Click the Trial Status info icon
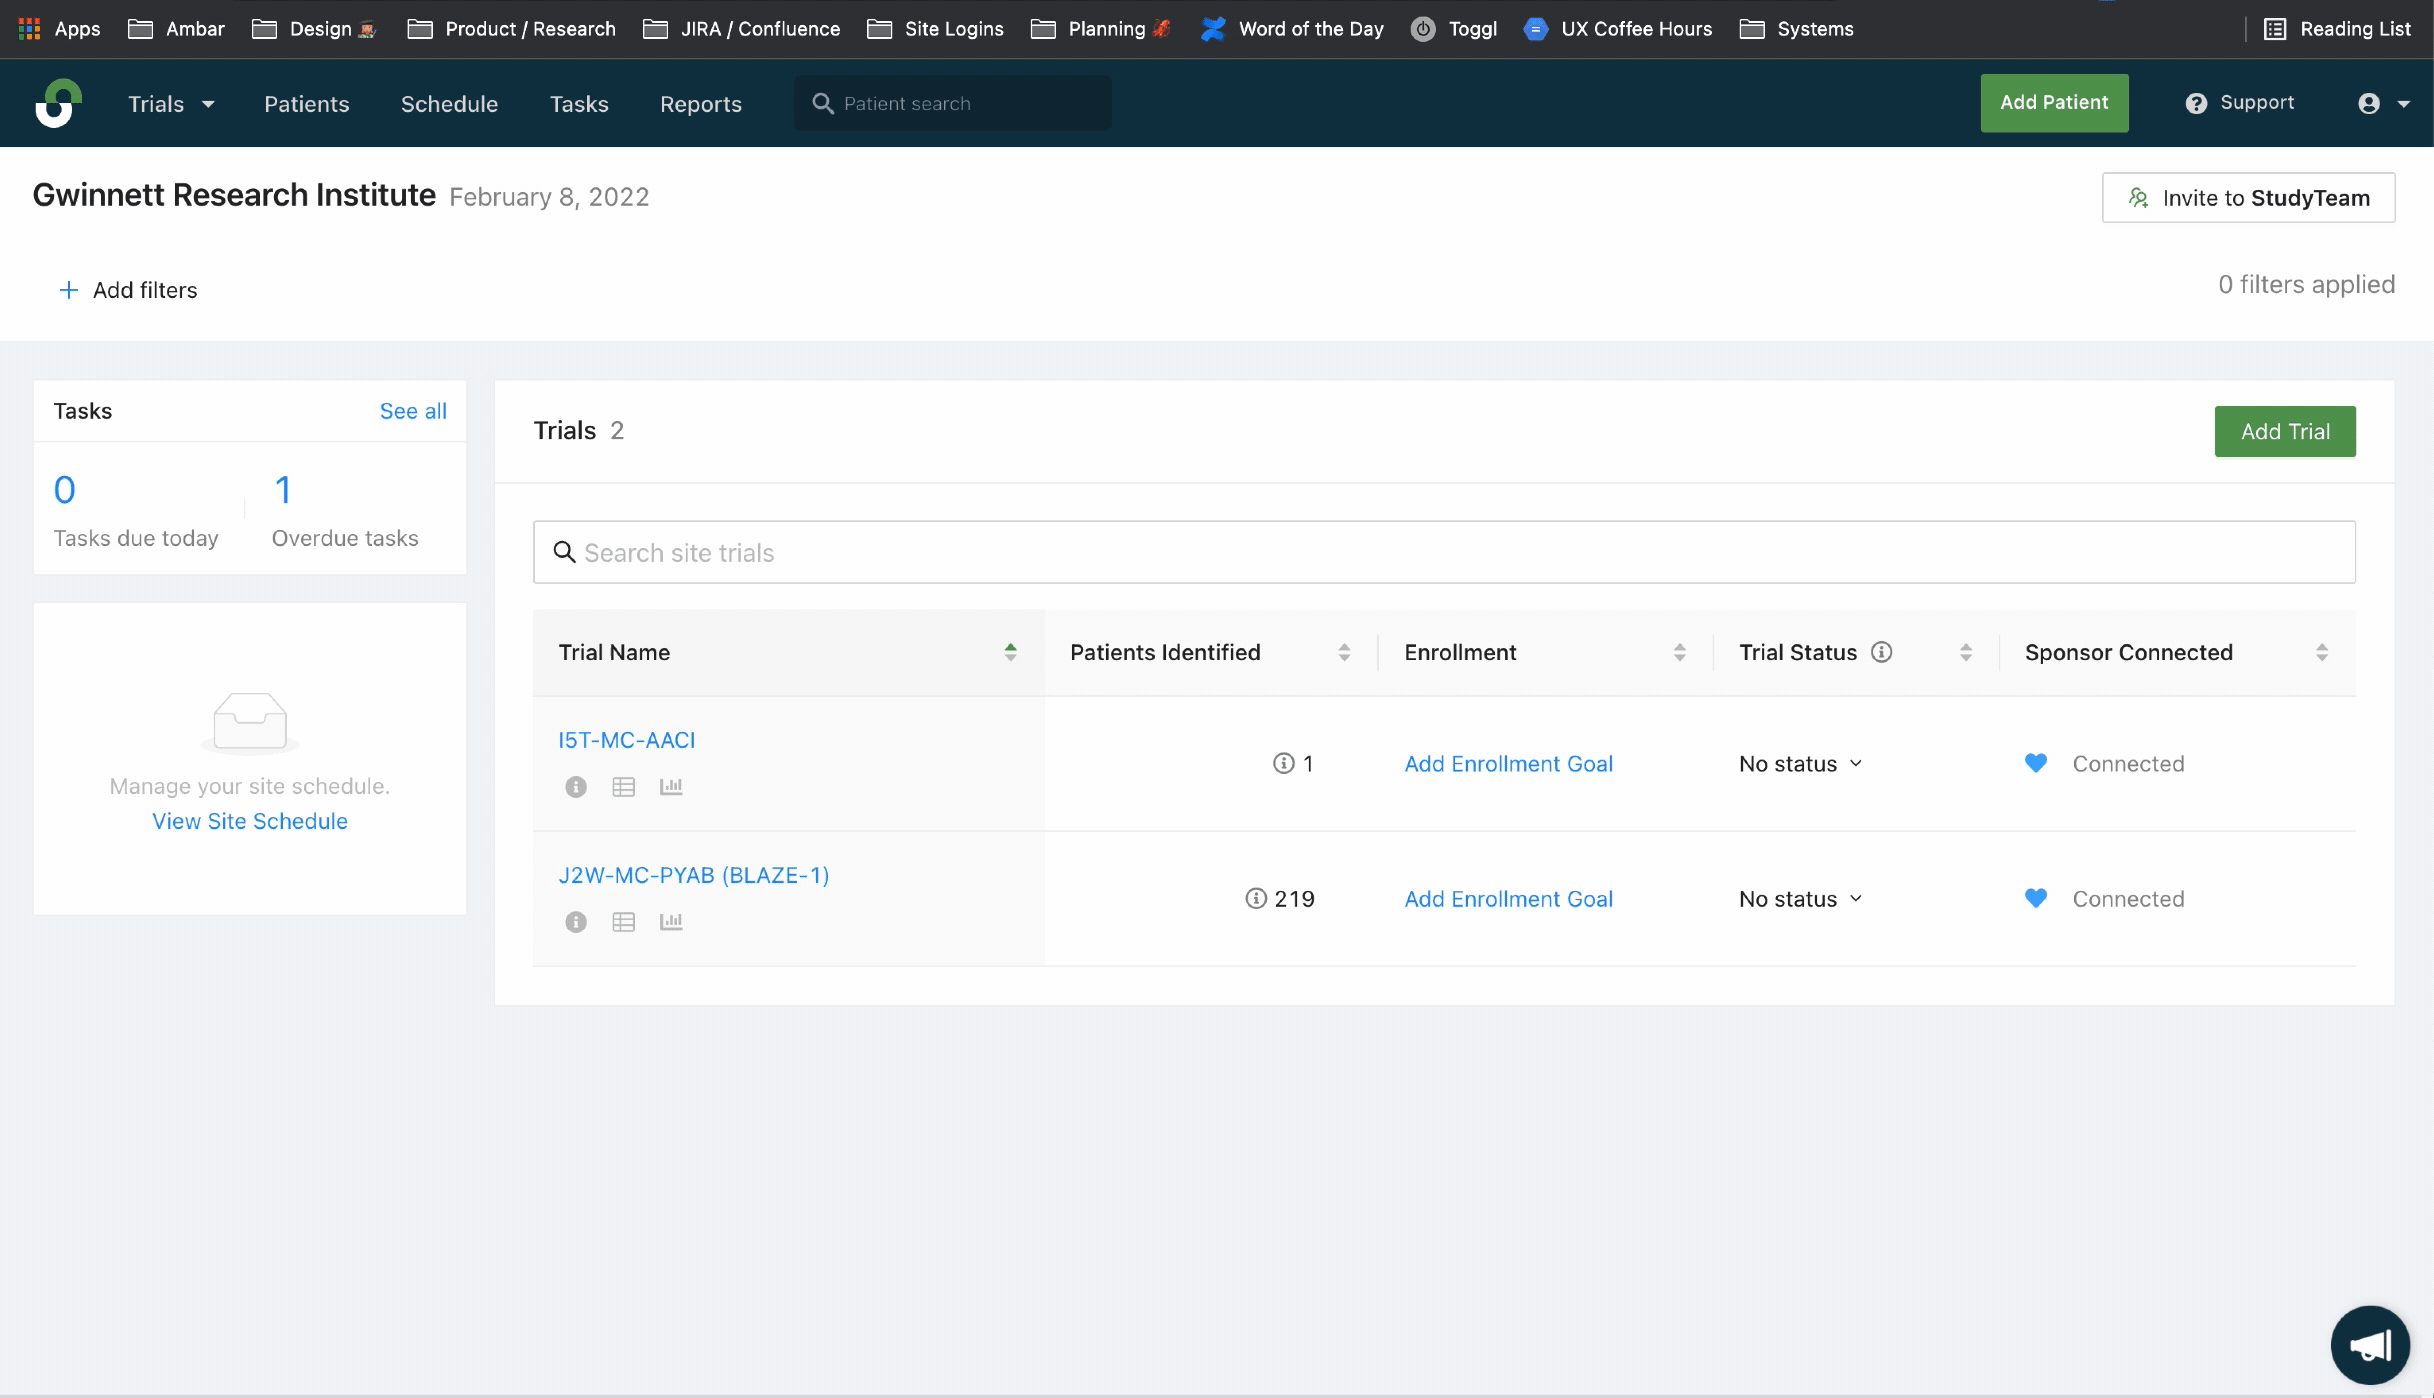2434x1398 pixels. [x=1882, y=652]
